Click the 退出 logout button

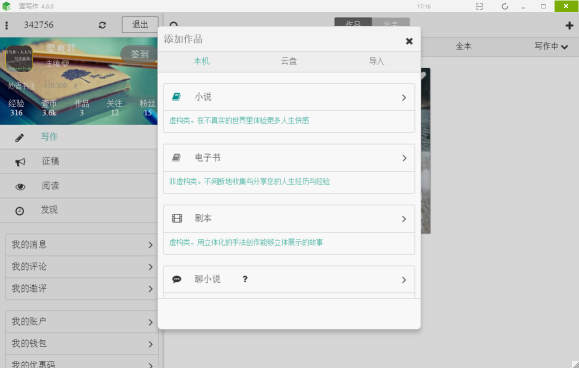pyautogui.click(x=140, y=25)
